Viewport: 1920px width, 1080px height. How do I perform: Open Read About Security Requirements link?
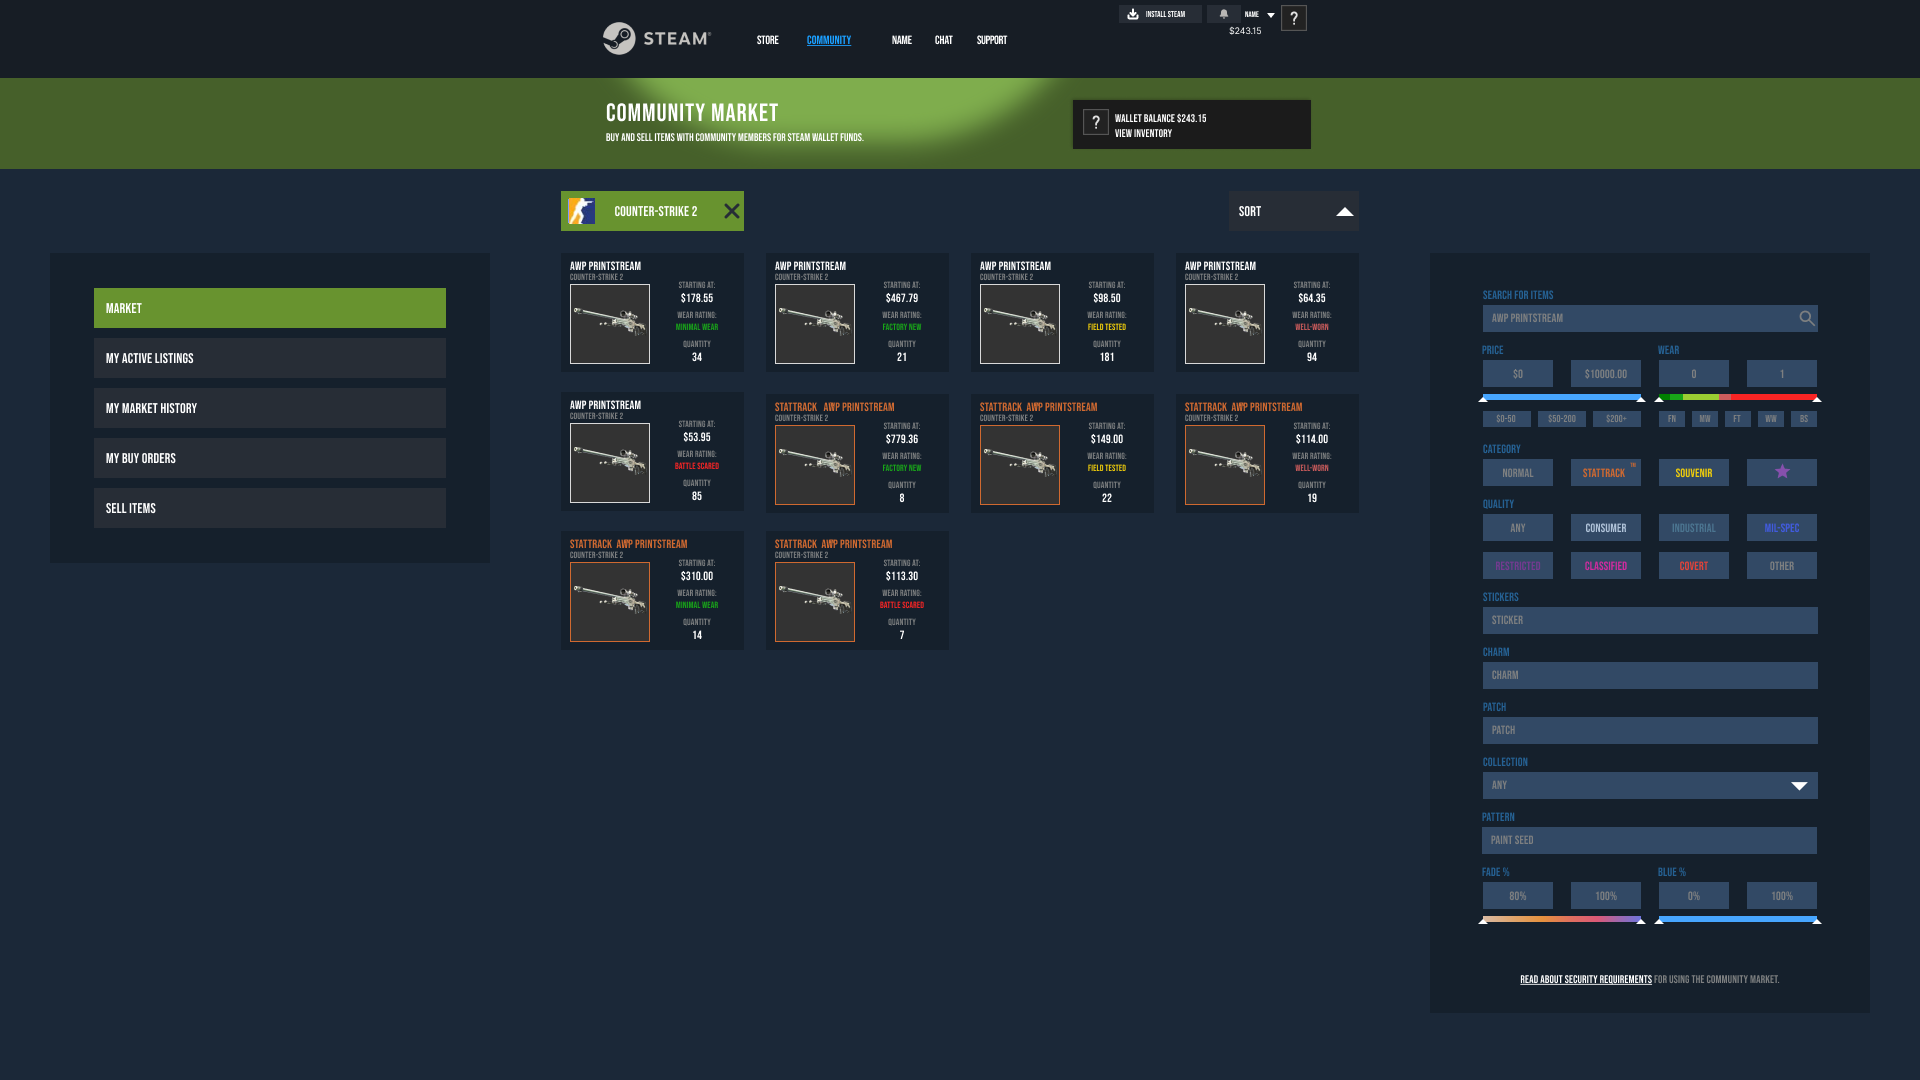click(x=1585, y=980)
